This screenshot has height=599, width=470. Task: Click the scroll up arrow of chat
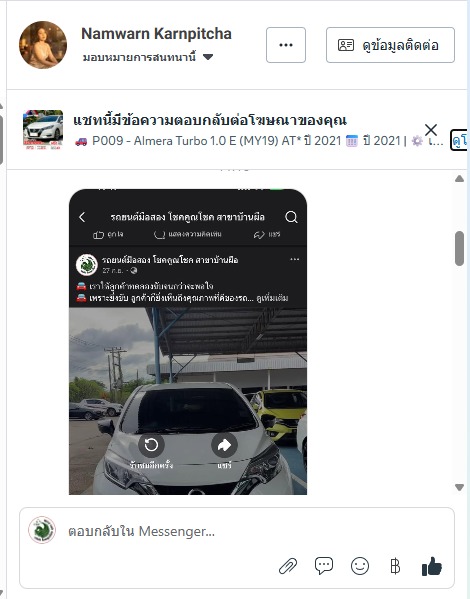click(x=460, y=179)
